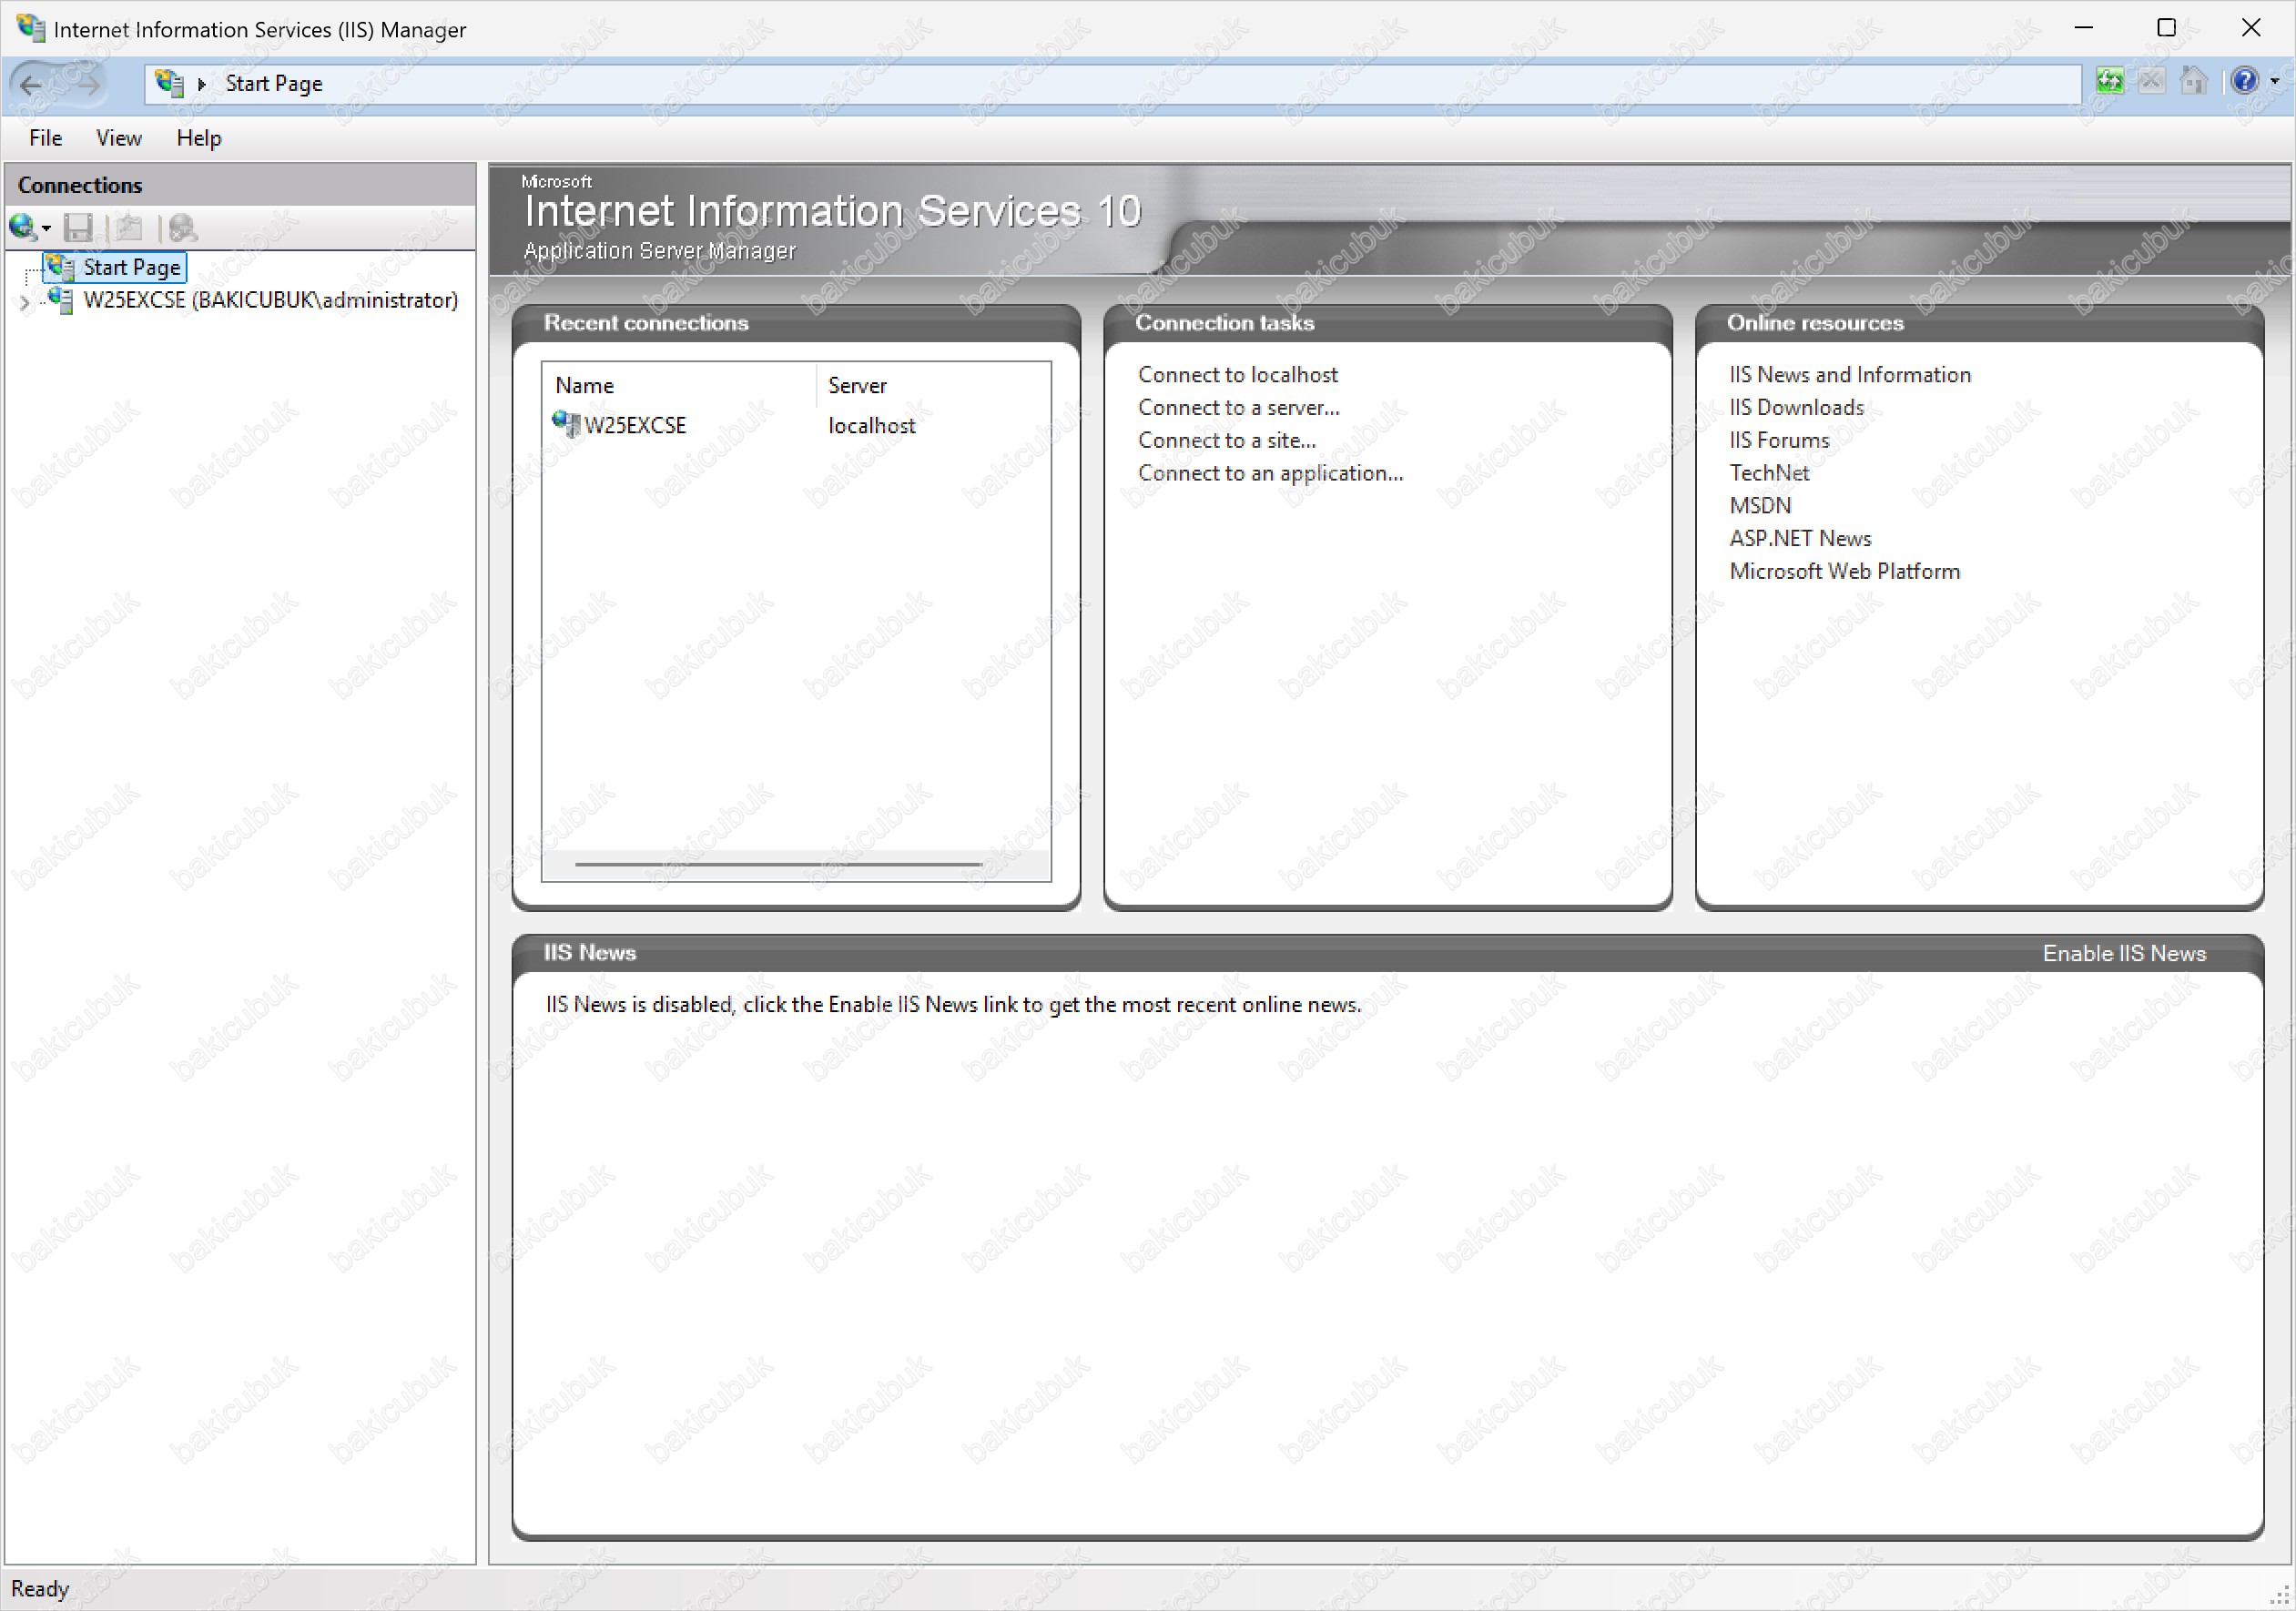
Task: Click the Ready status bar text
Action: click(x=40, y=1588)
